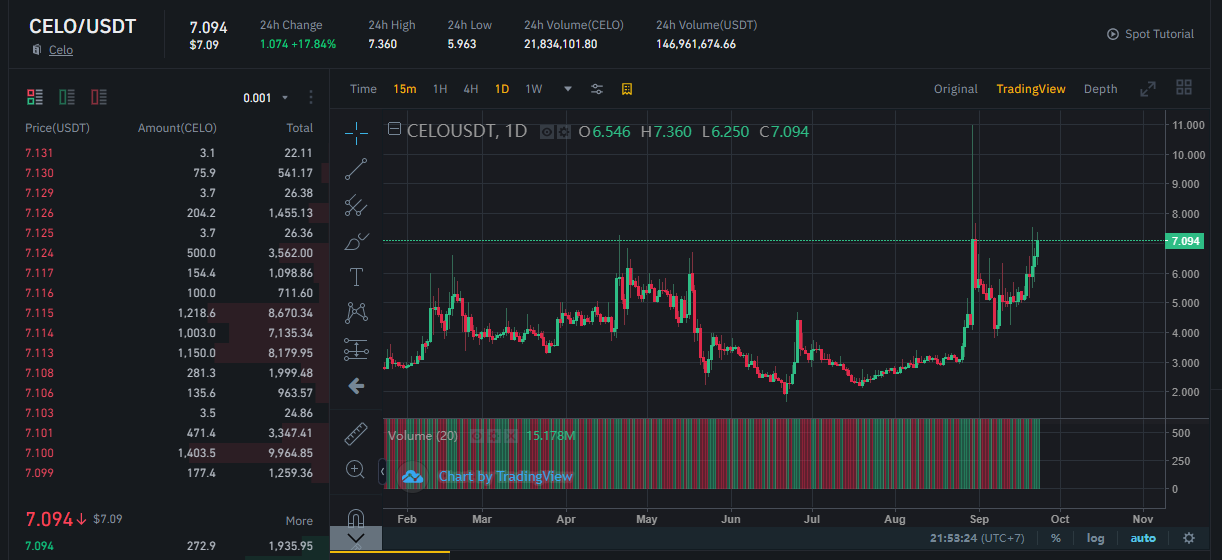The height and width of the screenshot is (560, 1222).
Task: Collapse the drawing toolbar side handle
Action: click(384, 470)
